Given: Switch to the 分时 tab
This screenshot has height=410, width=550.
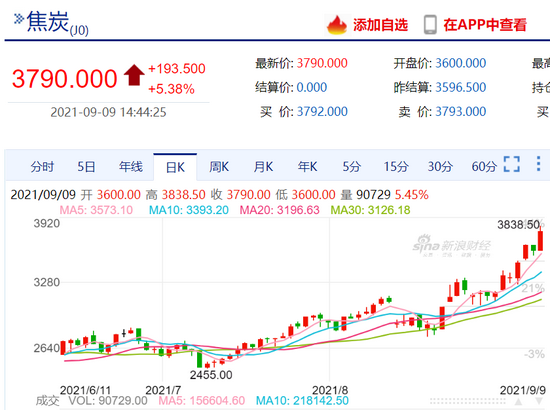Looking at the screenshot, I should (x=42, y=167).
